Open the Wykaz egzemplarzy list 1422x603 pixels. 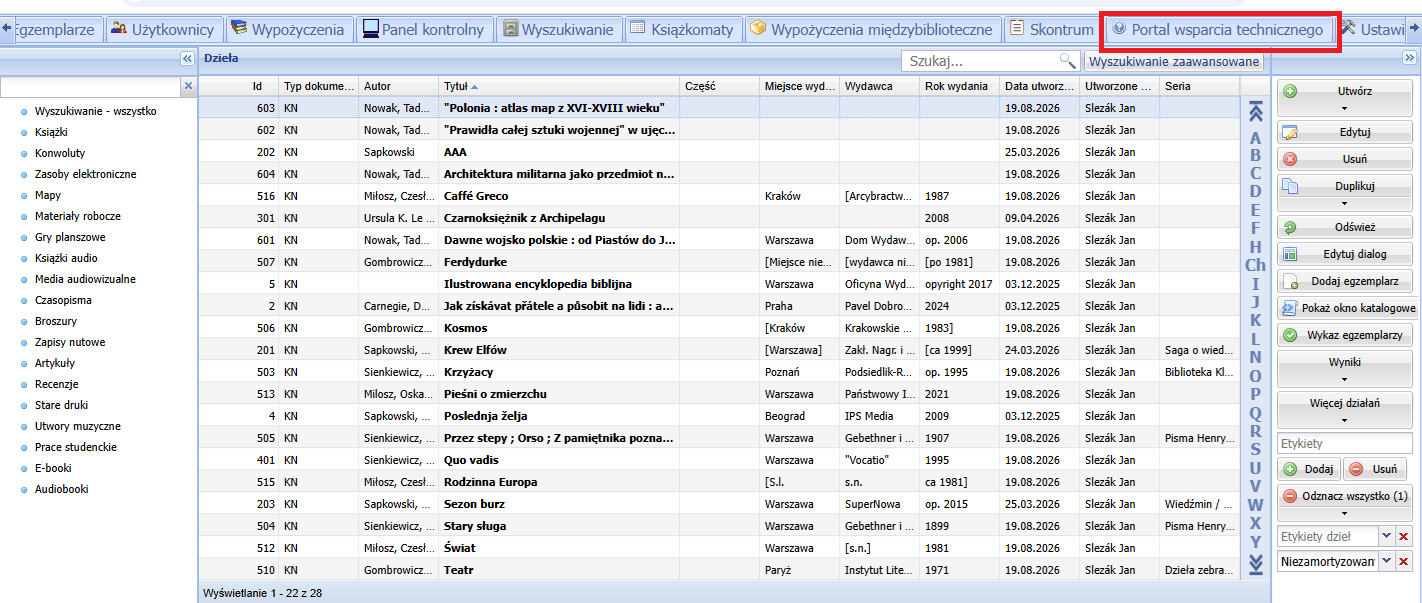[x=1345, y=335]
